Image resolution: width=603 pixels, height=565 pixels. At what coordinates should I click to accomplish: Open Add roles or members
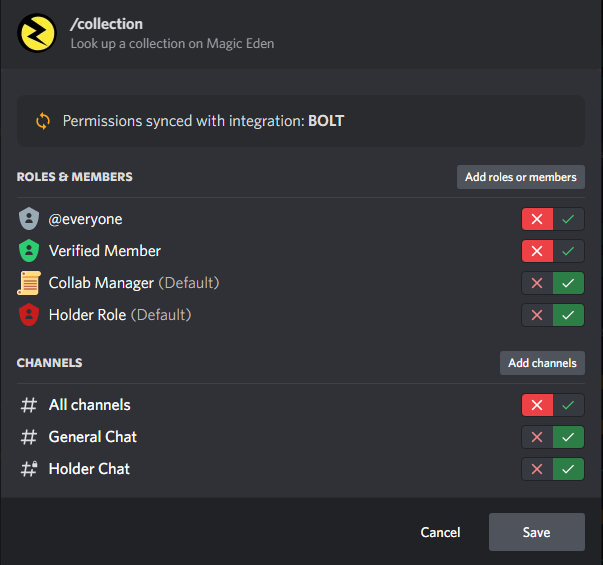point(520,177)
